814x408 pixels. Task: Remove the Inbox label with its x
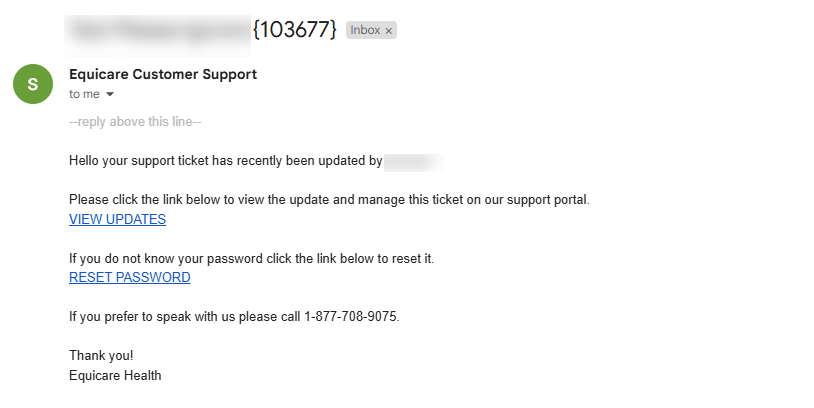point(390,30)
